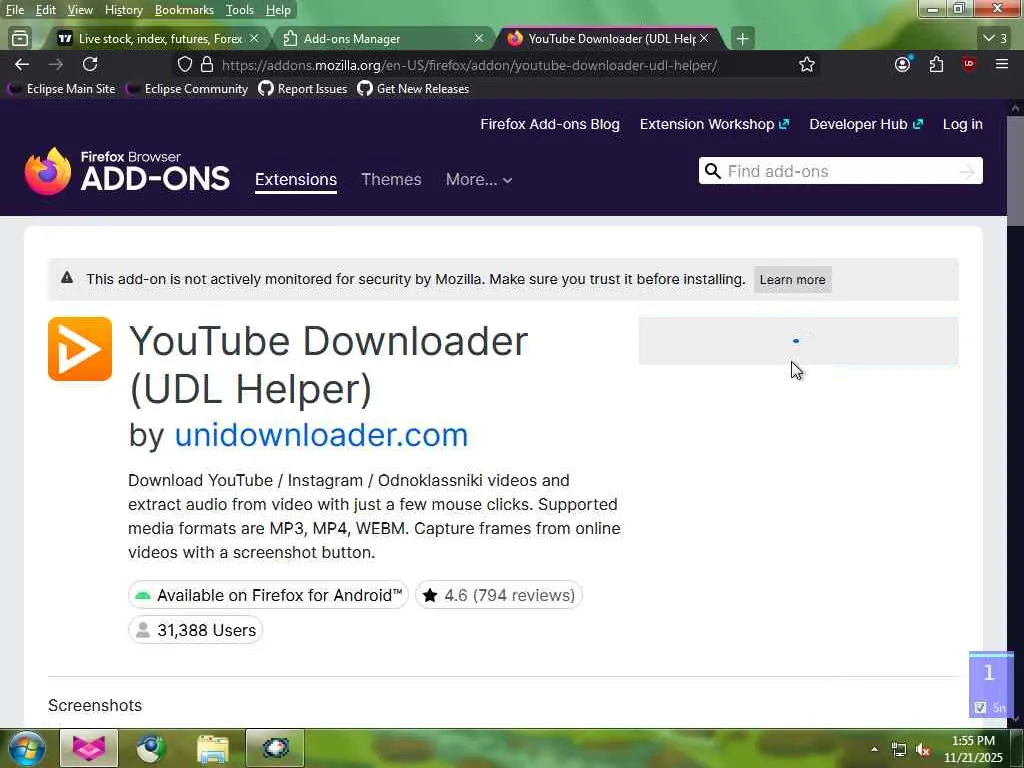Submit search with the arrow icon
Screen dimensions: 1024x768
(x=967, y=171)
